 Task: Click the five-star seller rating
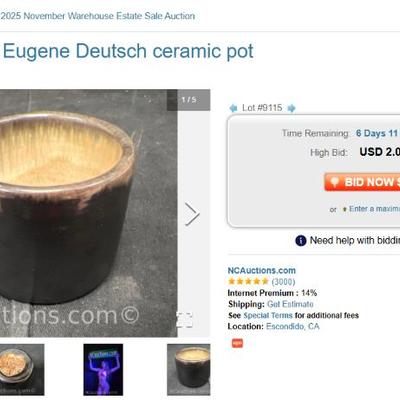(x=248, y=281)
